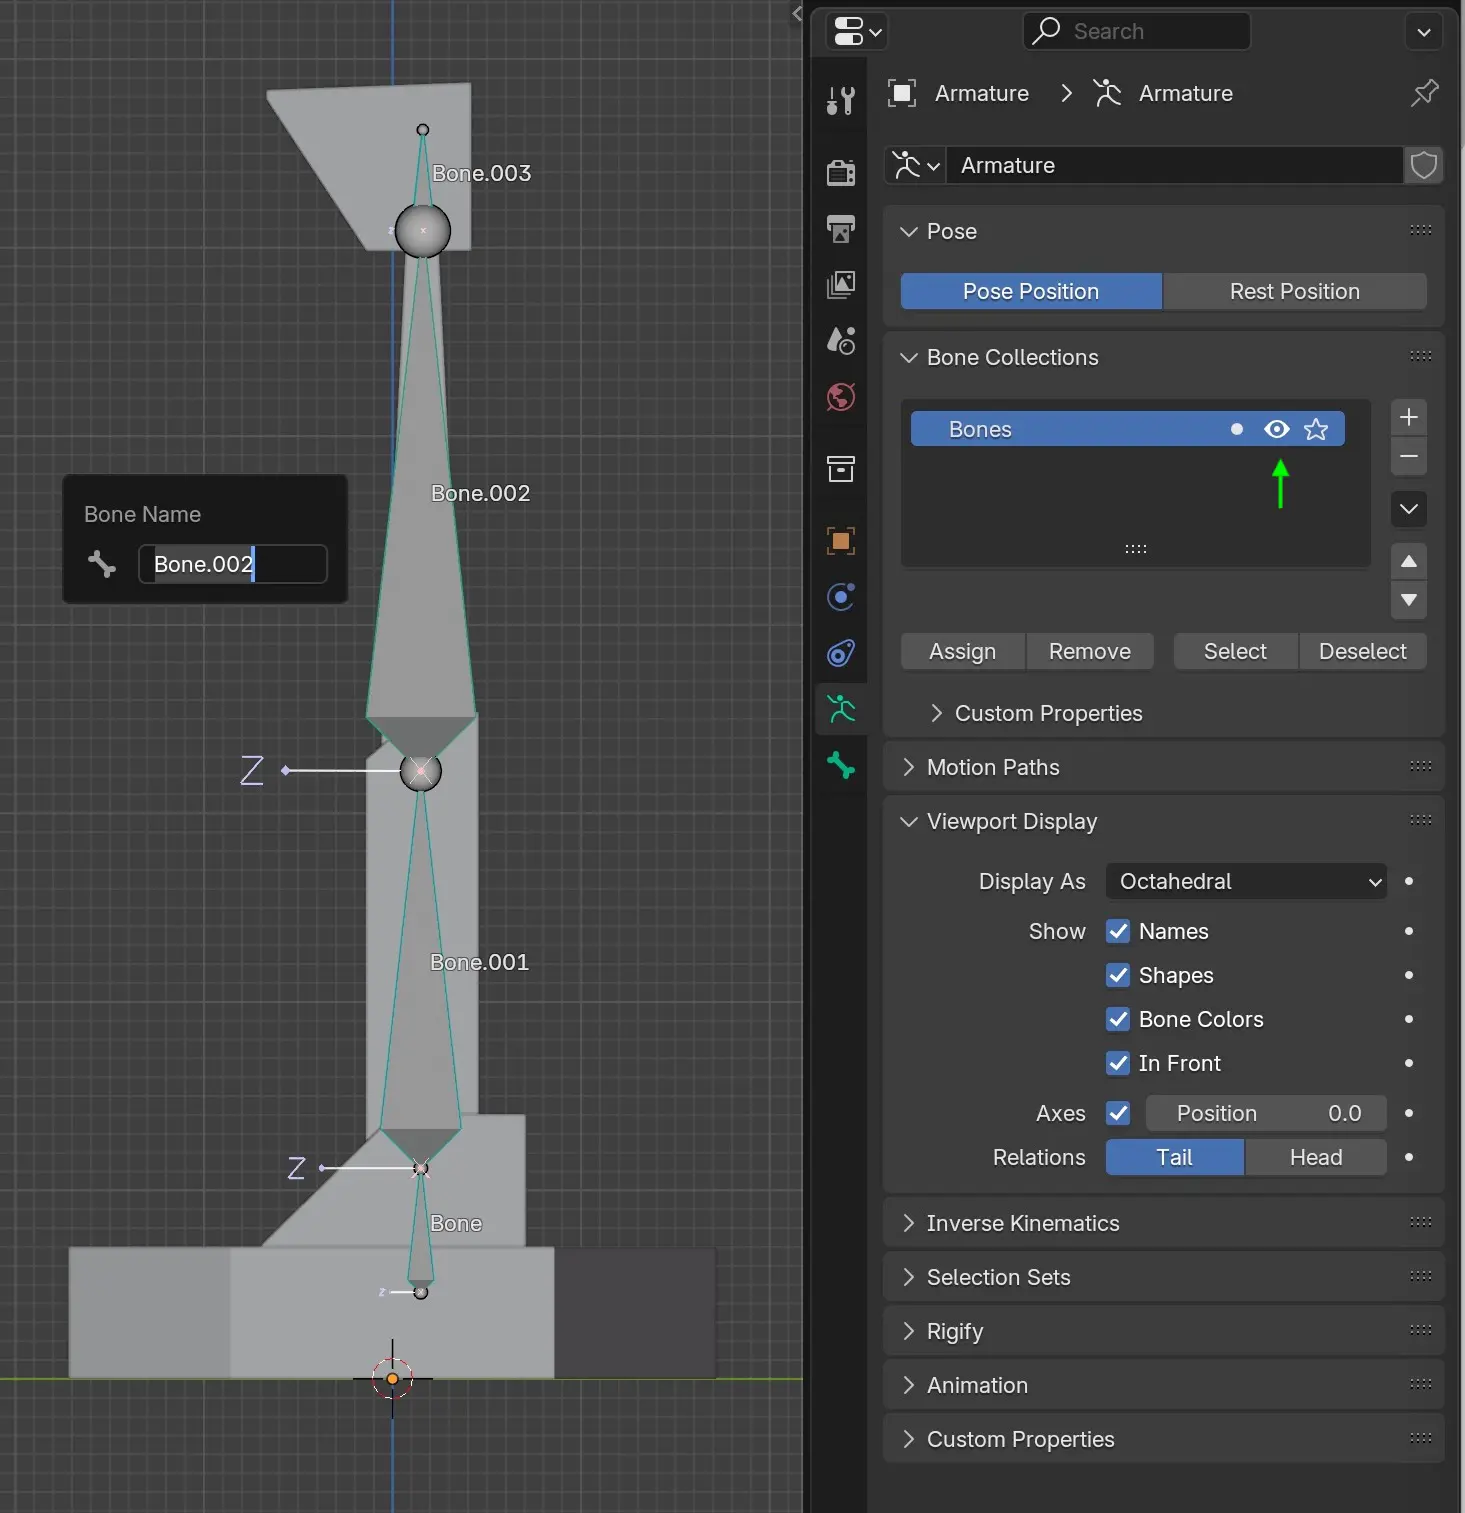Expand the Inverse Kinematics panel
1465x1513 pixels.
coord(1022,1223)
